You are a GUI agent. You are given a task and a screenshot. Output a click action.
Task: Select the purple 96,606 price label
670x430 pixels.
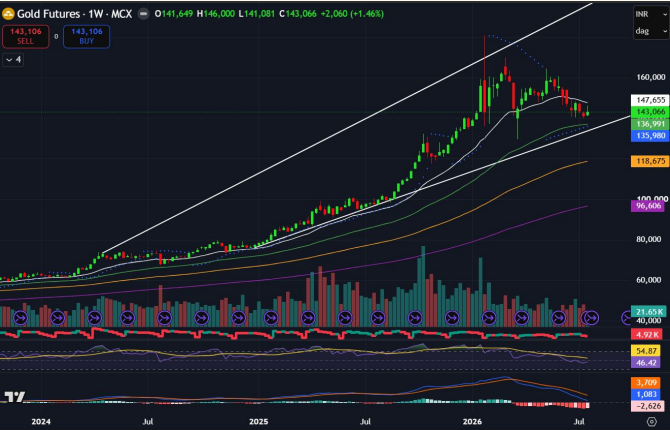click(x=648, y=206)
